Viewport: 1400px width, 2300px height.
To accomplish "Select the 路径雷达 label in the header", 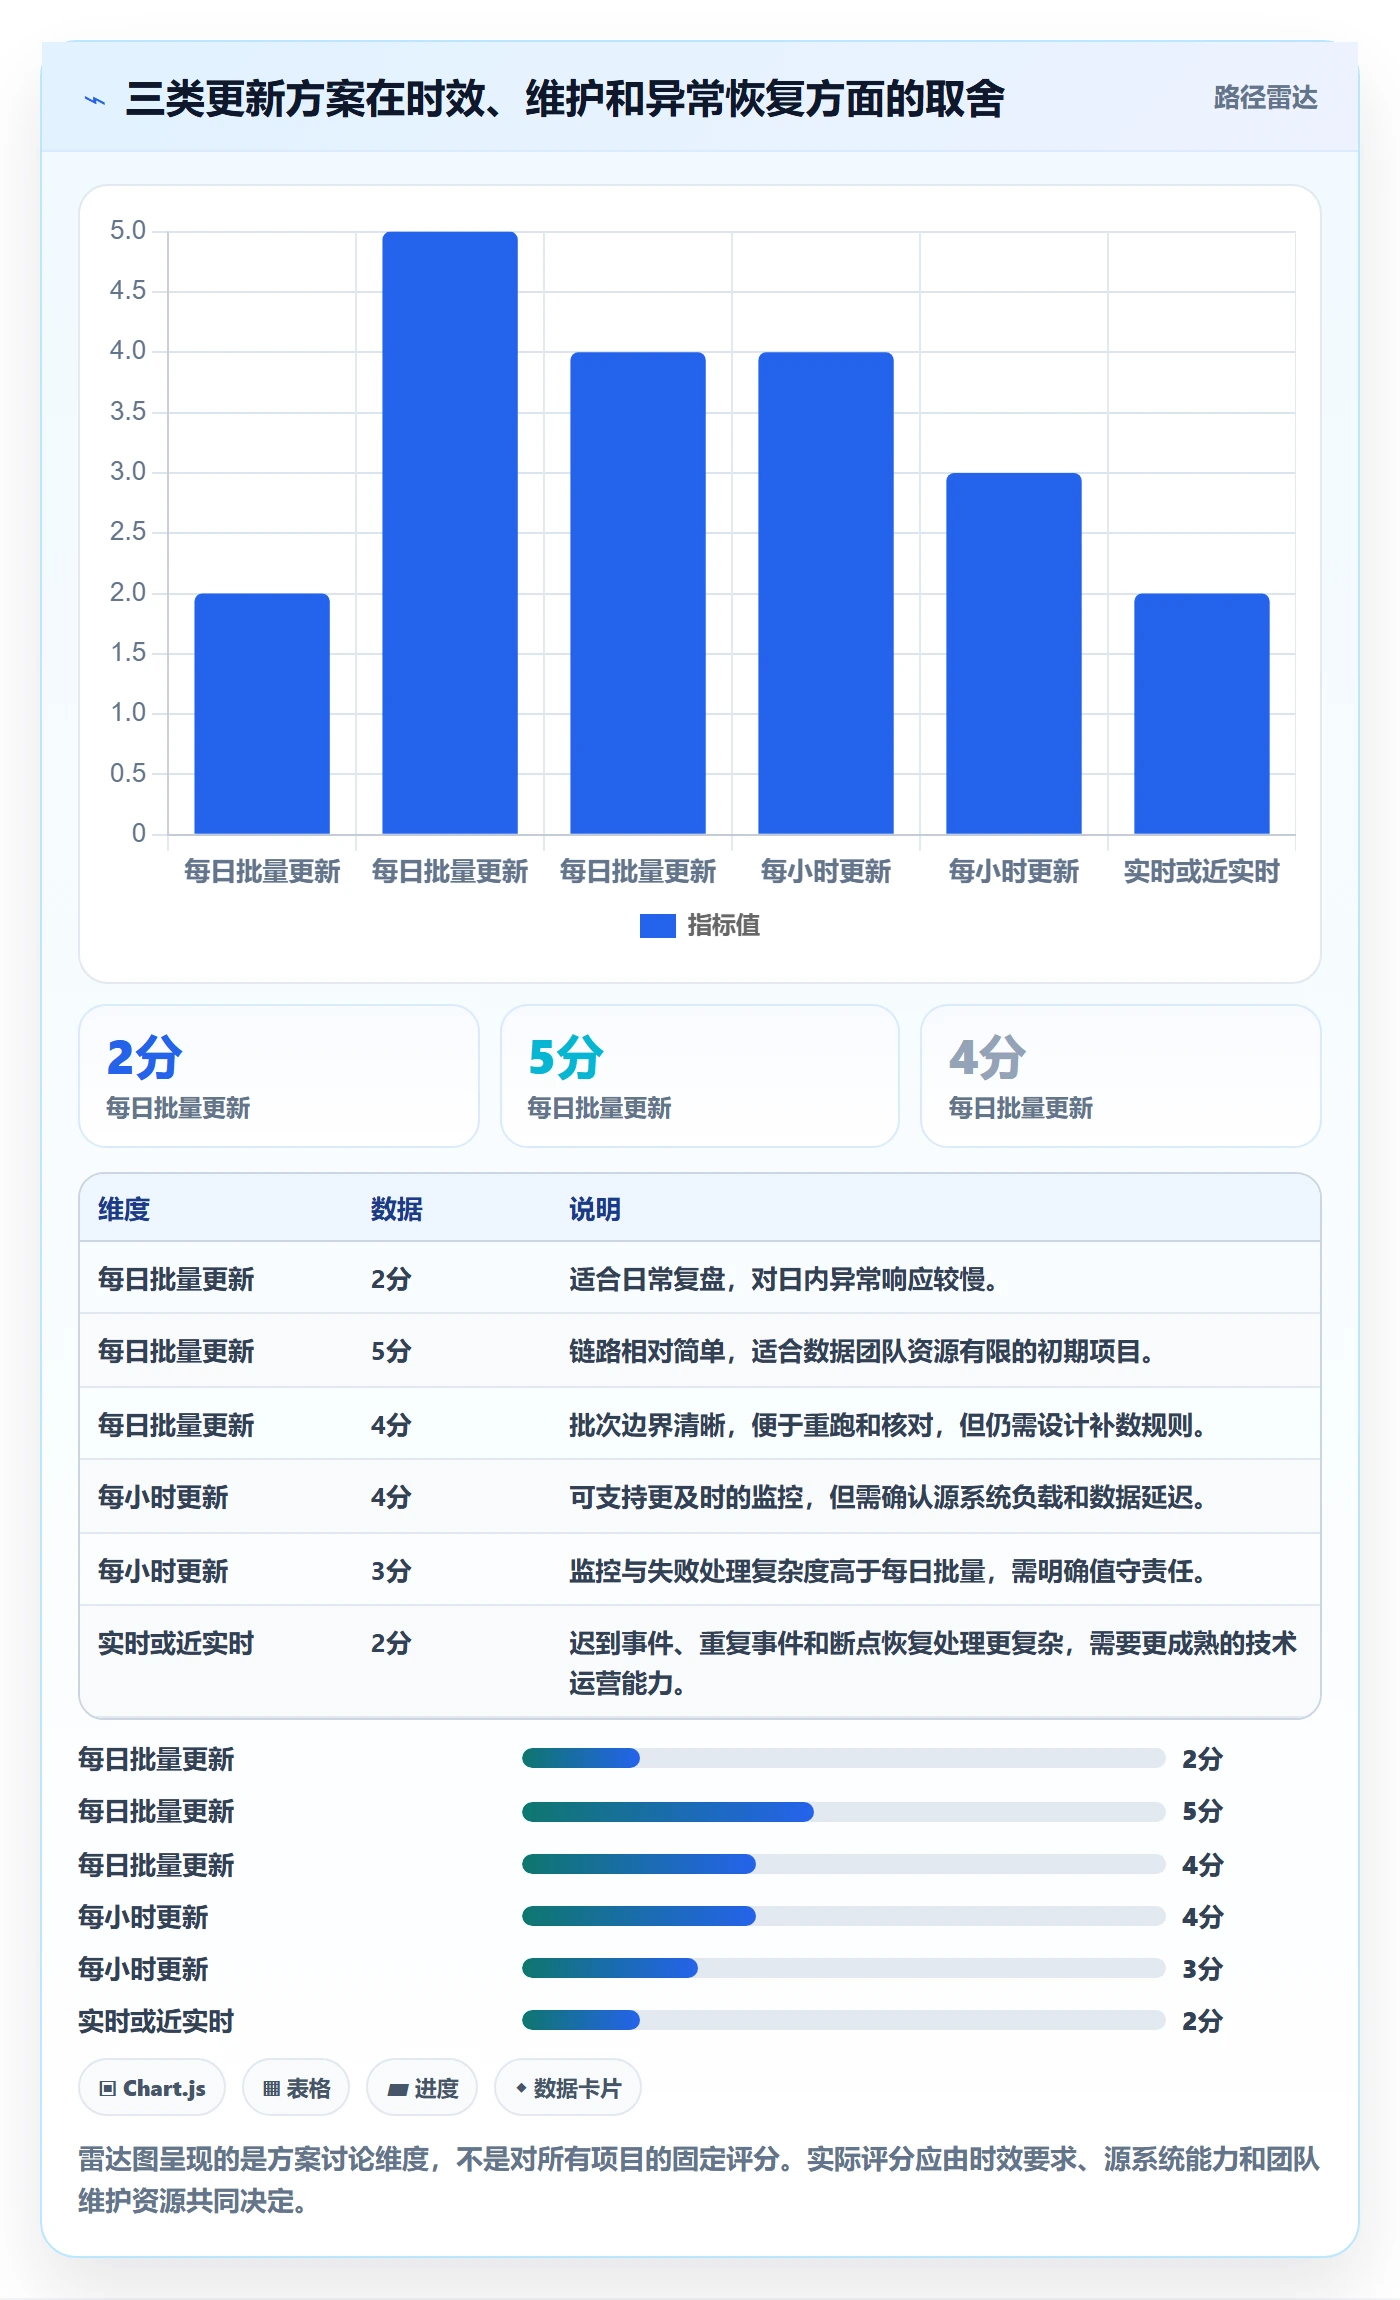I will pos(1265,98).
